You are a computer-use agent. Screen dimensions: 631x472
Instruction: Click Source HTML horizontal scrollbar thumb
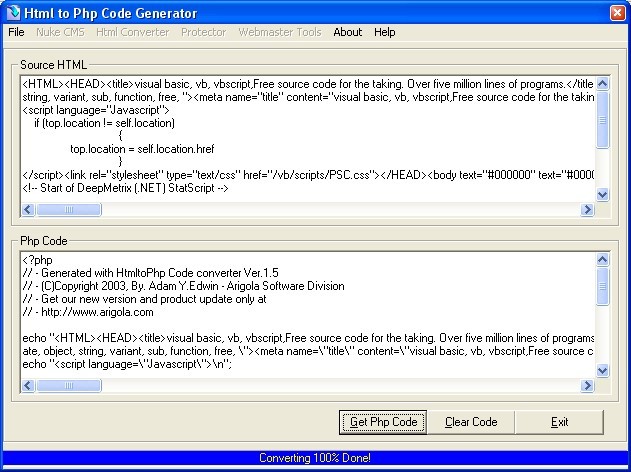[x=68, y=210]
